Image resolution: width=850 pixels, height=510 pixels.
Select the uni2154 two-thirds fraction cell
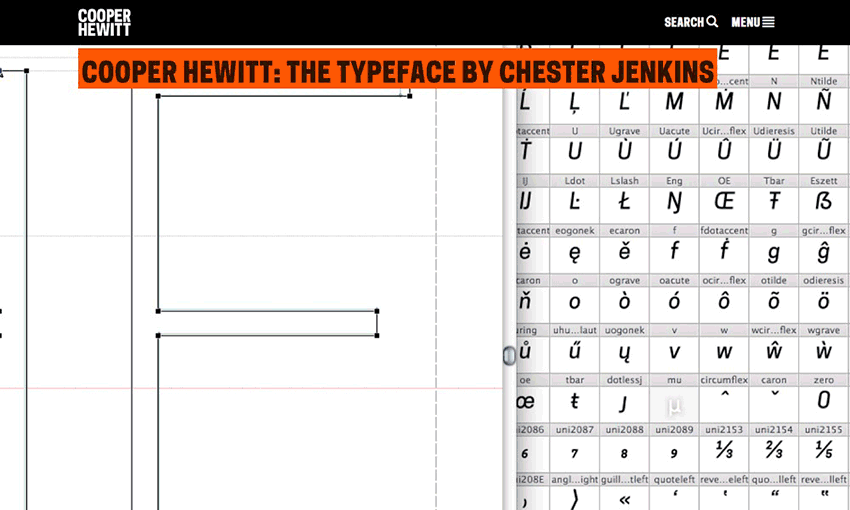774,450
